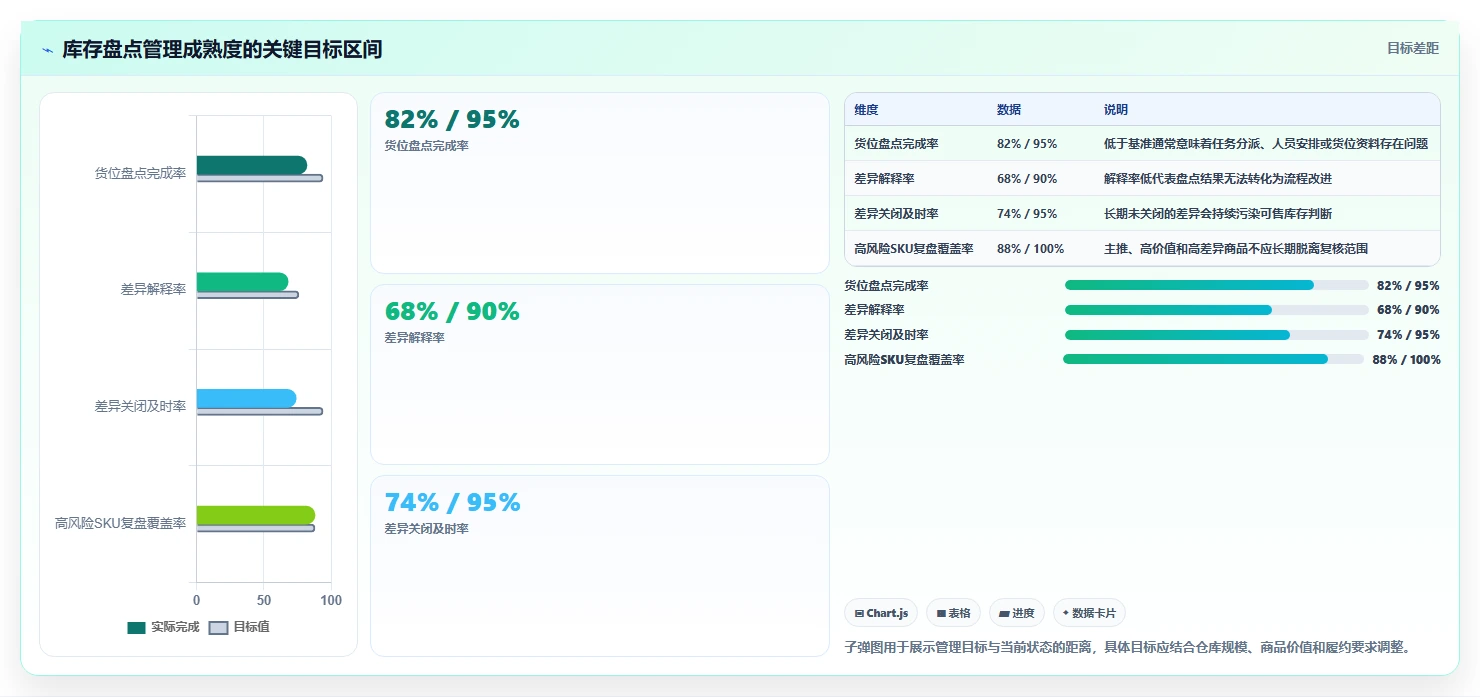Click the 74% / 95% progress value label

click(x=1408, y=335)
